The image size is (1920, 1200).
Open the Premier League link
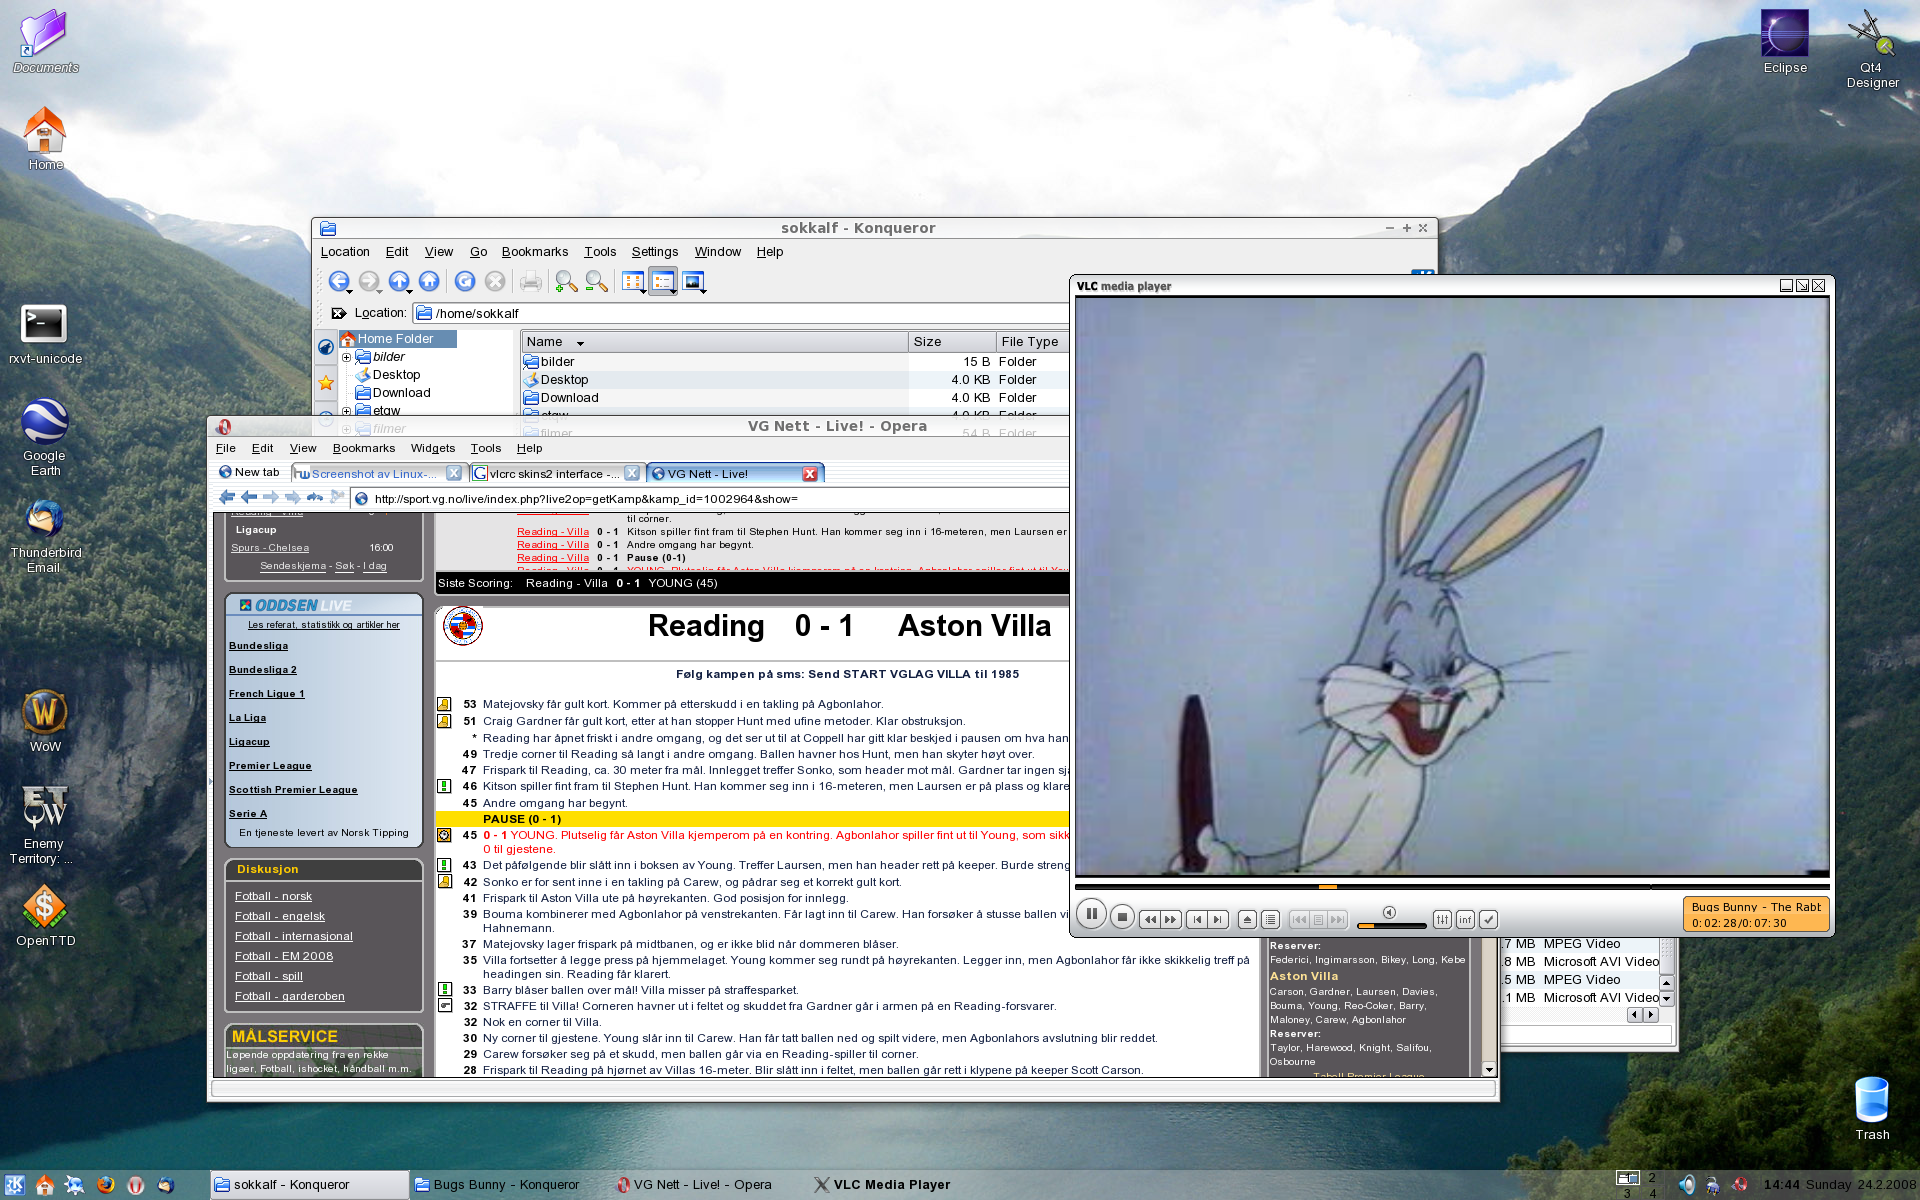270,766
